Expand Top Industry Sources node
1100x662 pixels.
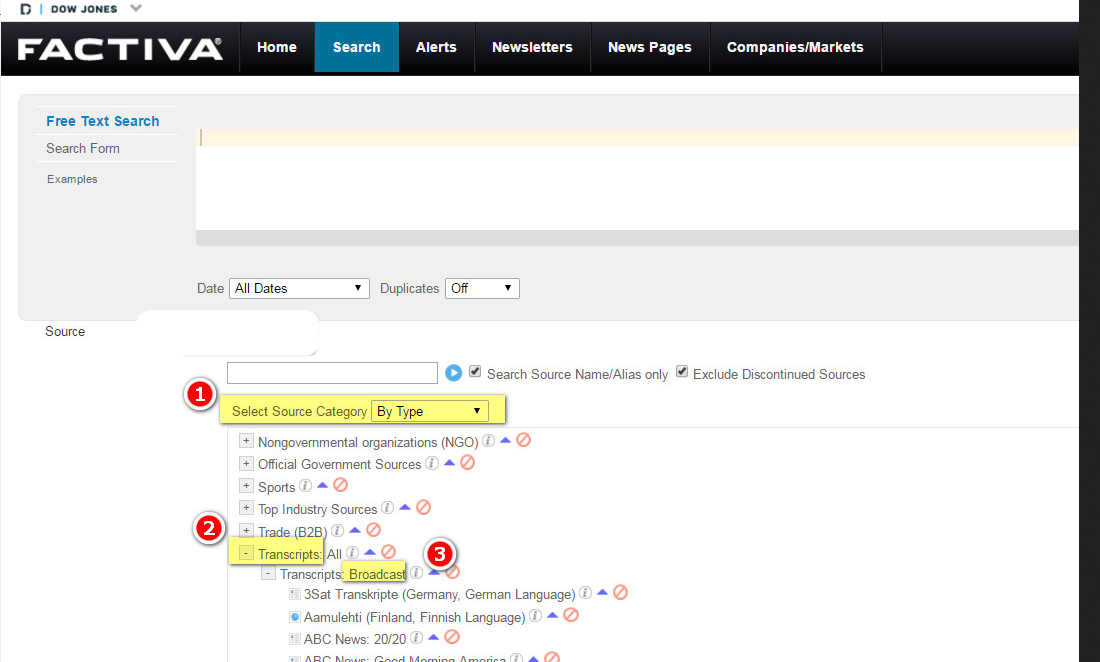(x=246, y=508)
